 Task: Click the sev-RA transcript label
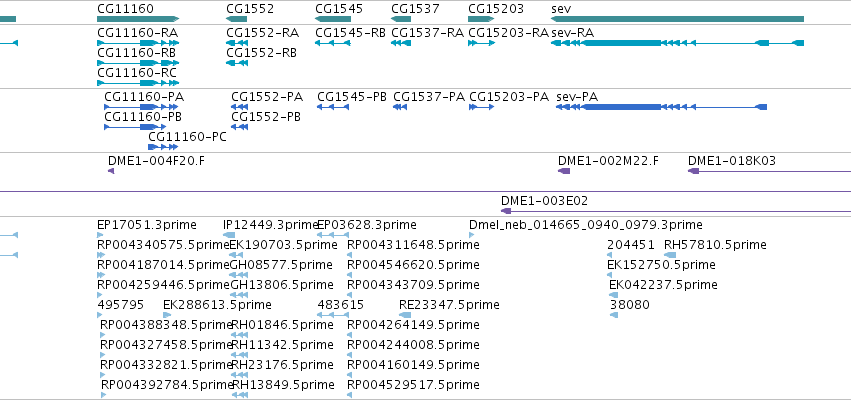pos(573,33)
